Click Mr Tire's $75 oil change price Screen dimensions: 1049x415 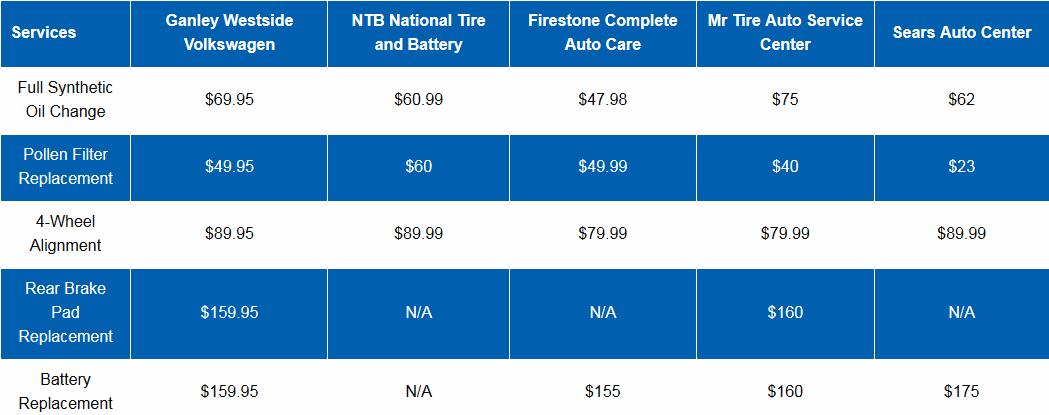(785, 100)
